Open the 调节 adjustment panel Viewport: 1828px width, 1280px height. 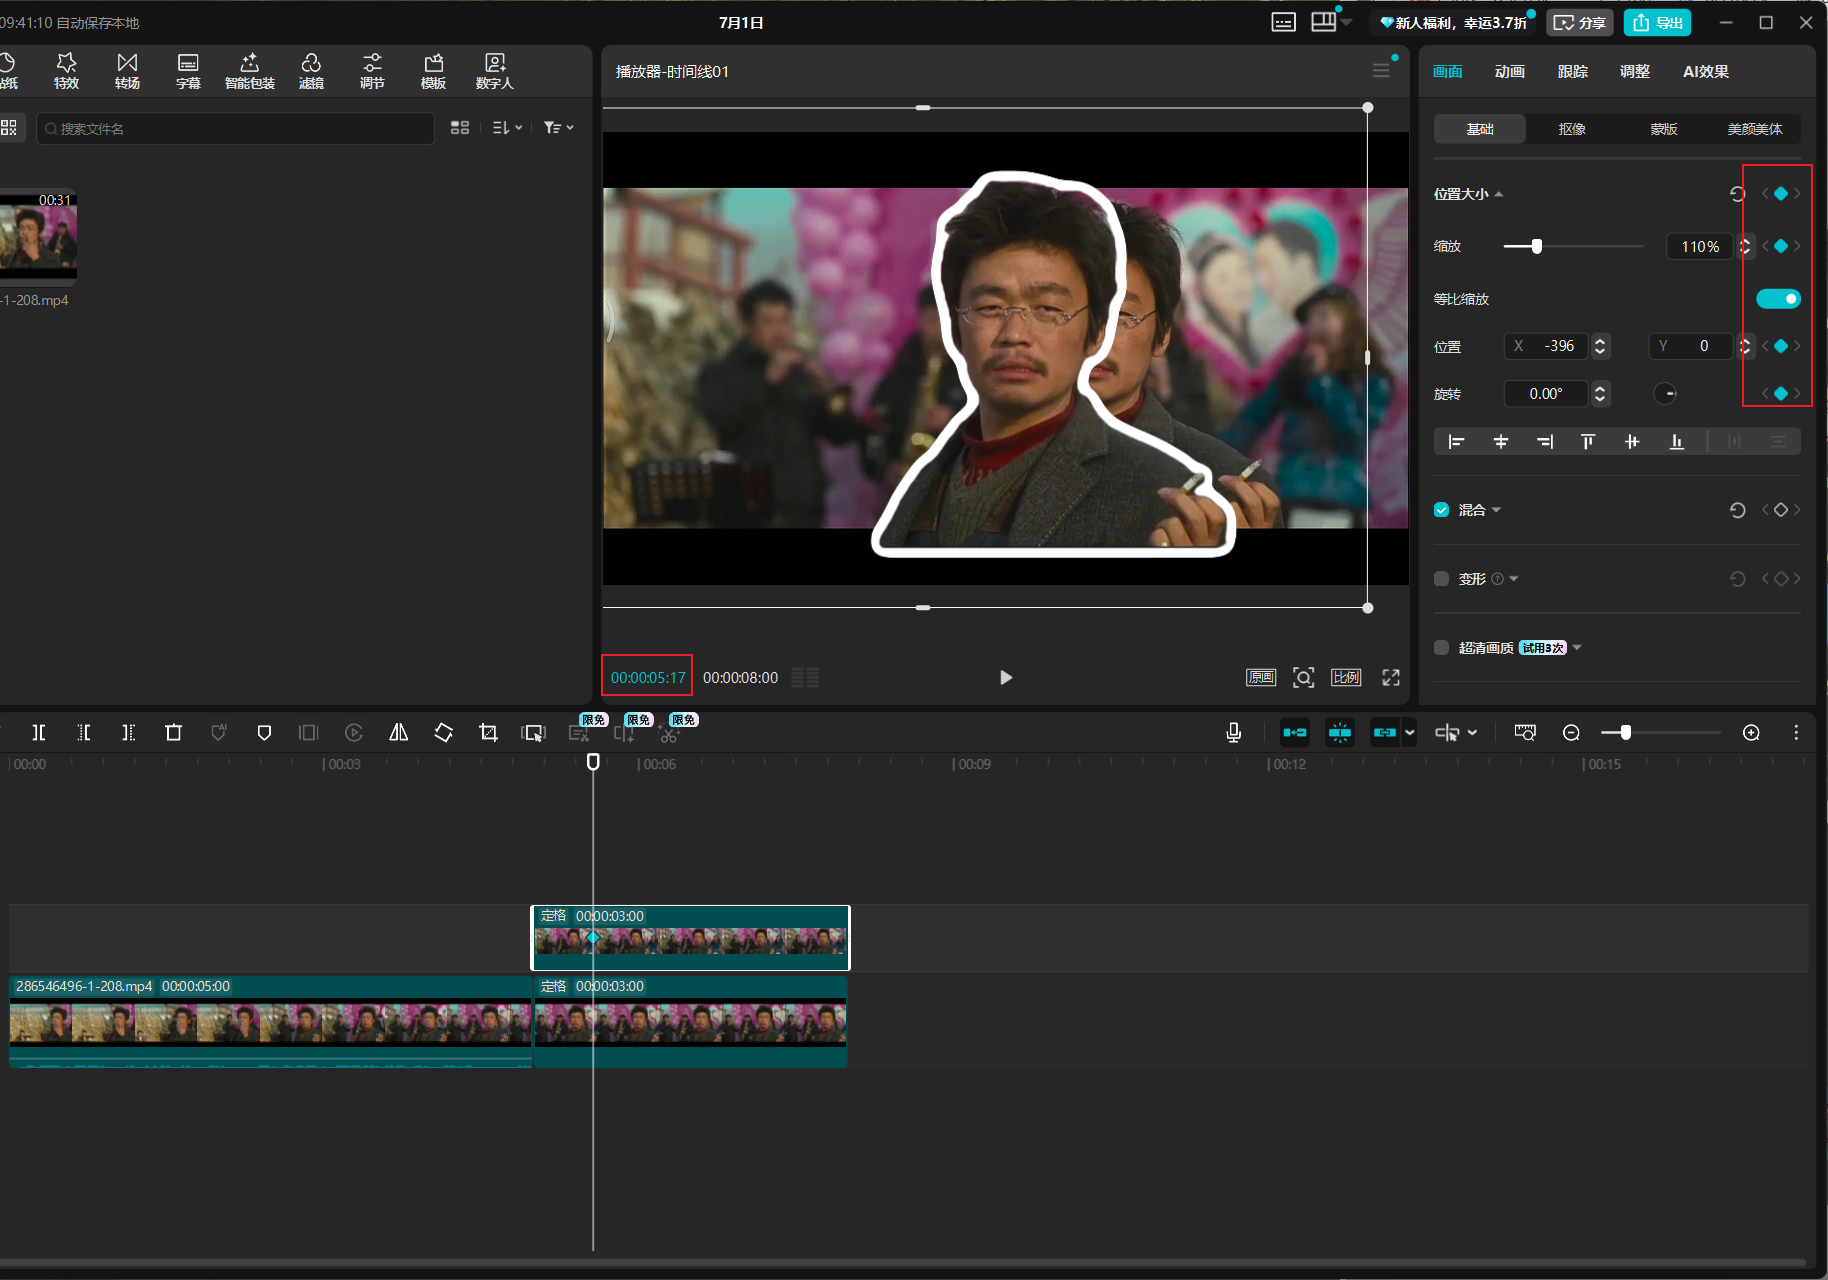[372, 71]
